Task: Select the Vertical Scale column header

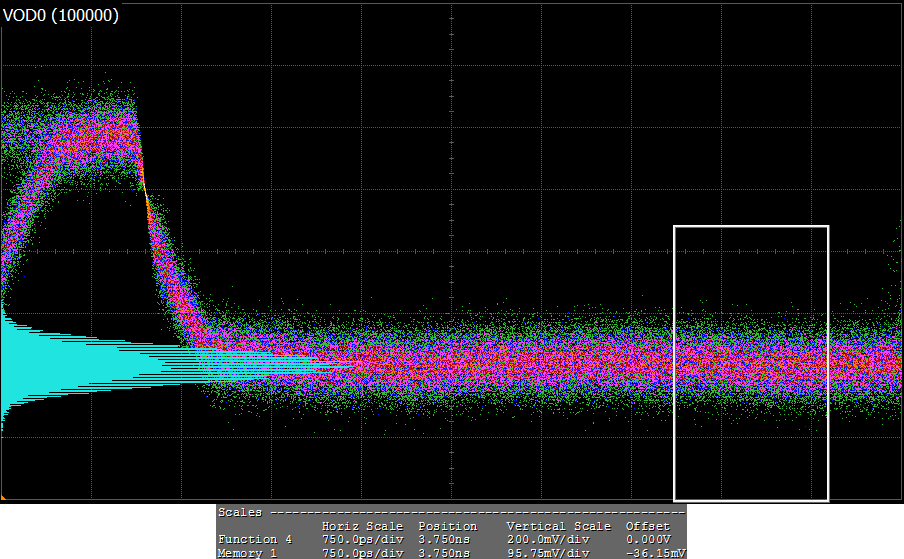Action: (558, 526)
